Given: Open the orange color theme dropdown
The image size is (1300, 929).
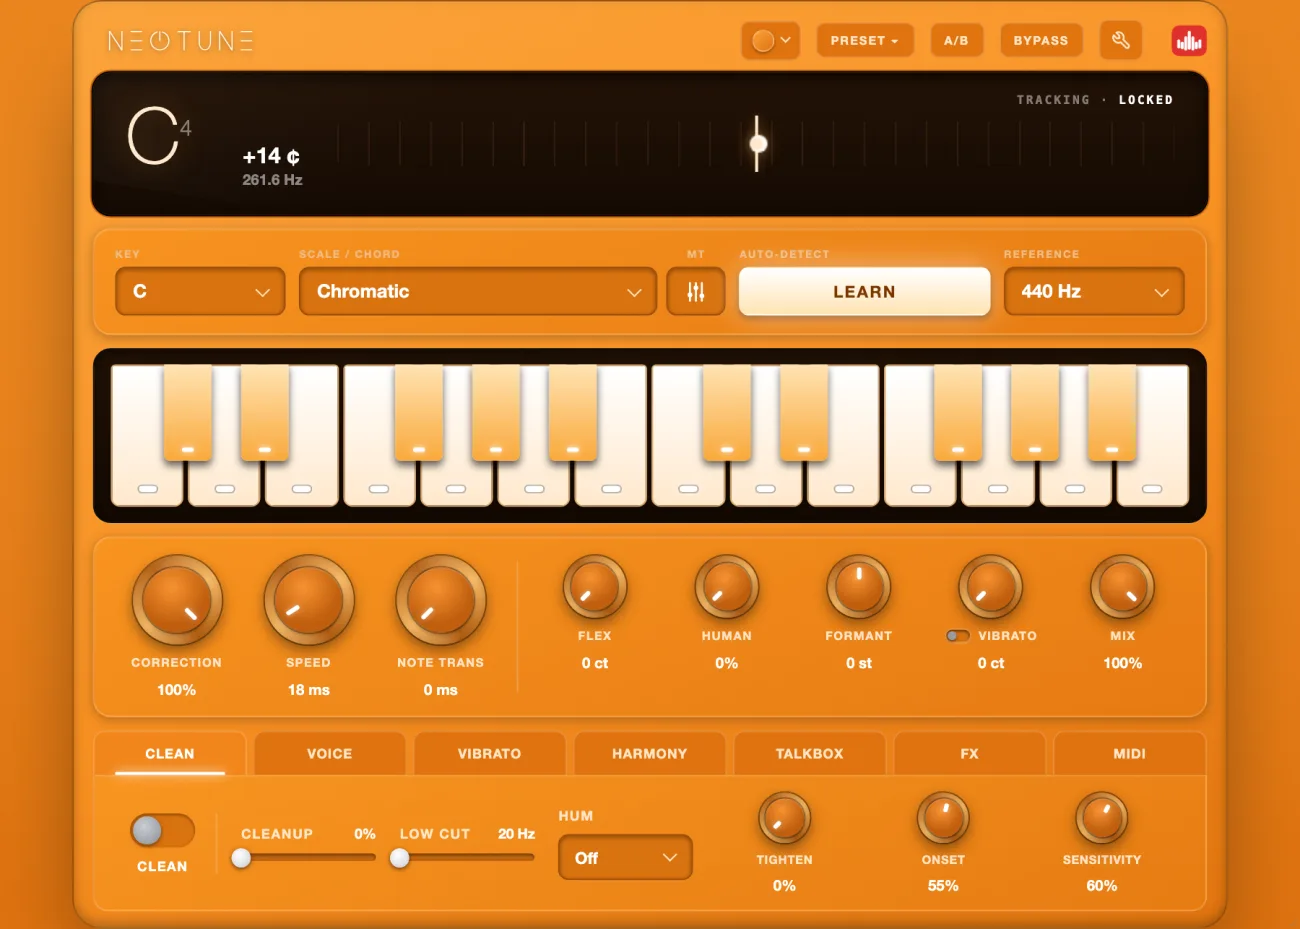Looking at the screenshot, I should point(771,41).
